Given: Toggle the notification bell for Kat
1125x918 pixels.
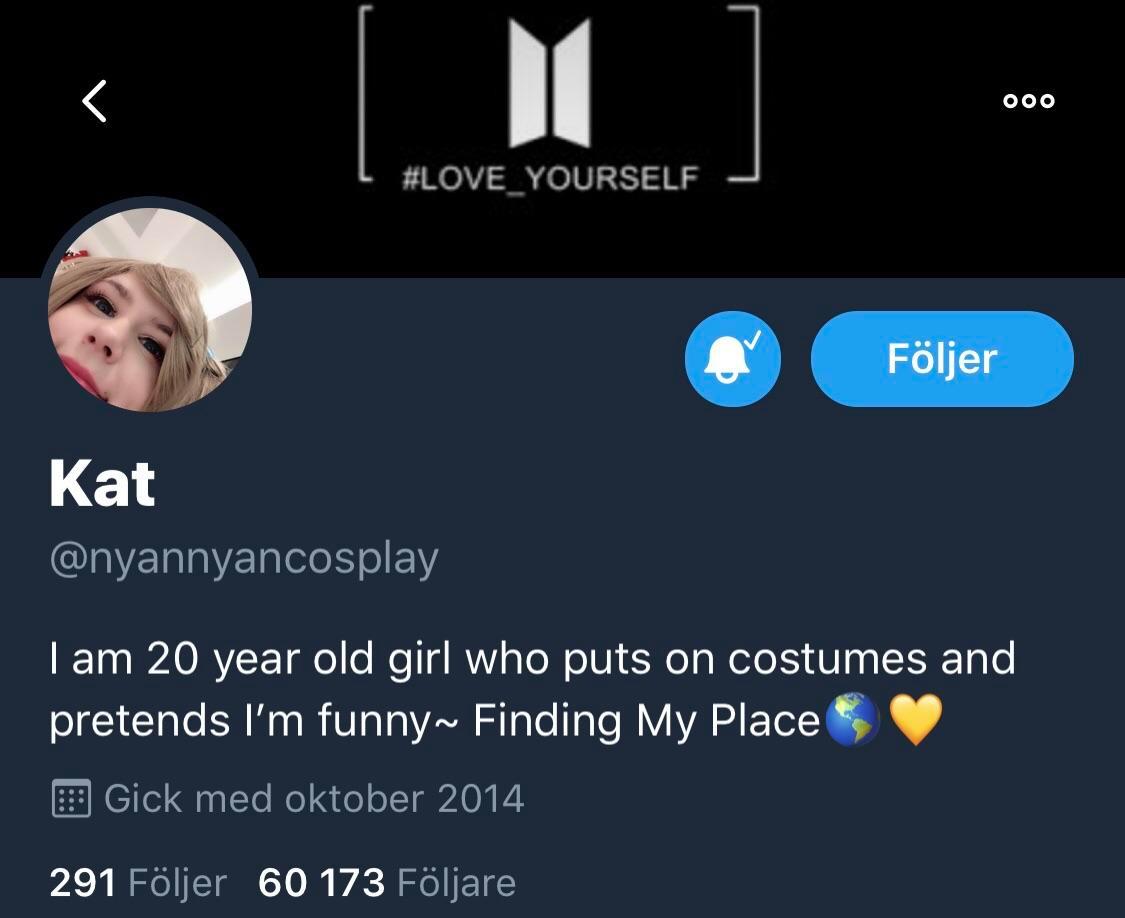Looking at the screenshot, I should (732, 359).
